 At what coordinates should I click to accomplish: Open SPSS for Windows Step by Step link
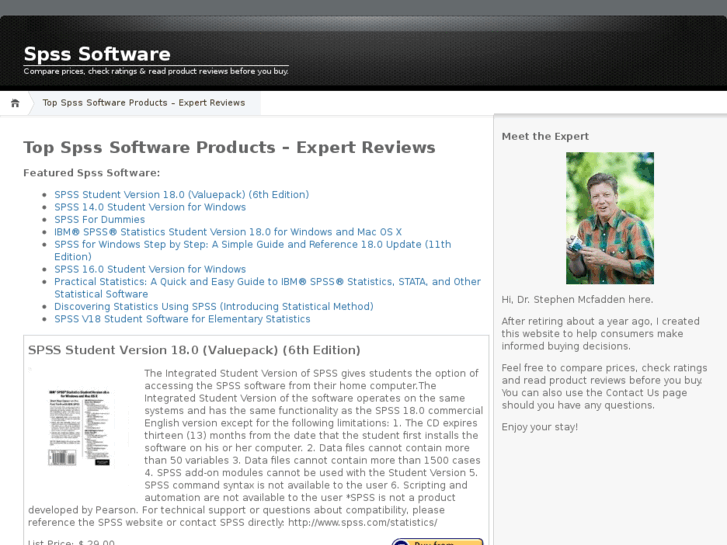[253, 250]
